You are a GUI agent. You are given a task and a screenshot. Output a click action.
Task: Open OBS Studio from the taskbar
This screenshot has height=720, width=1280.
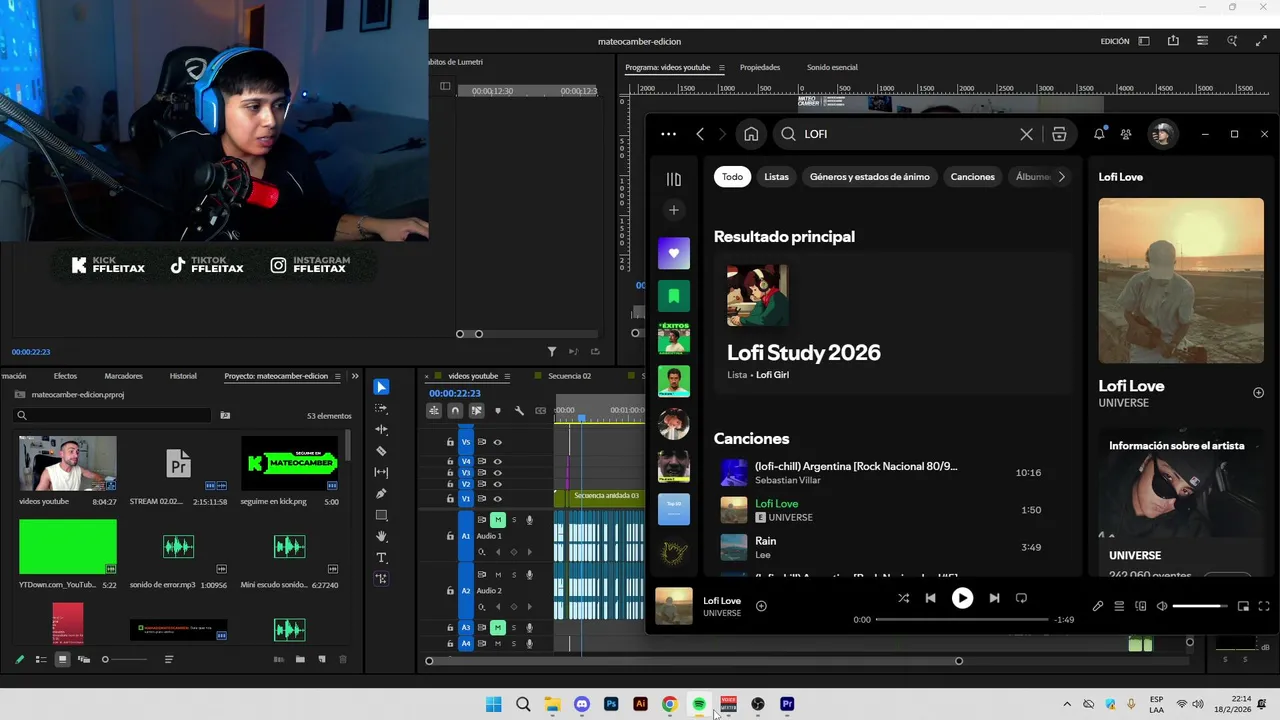[758, 704]
